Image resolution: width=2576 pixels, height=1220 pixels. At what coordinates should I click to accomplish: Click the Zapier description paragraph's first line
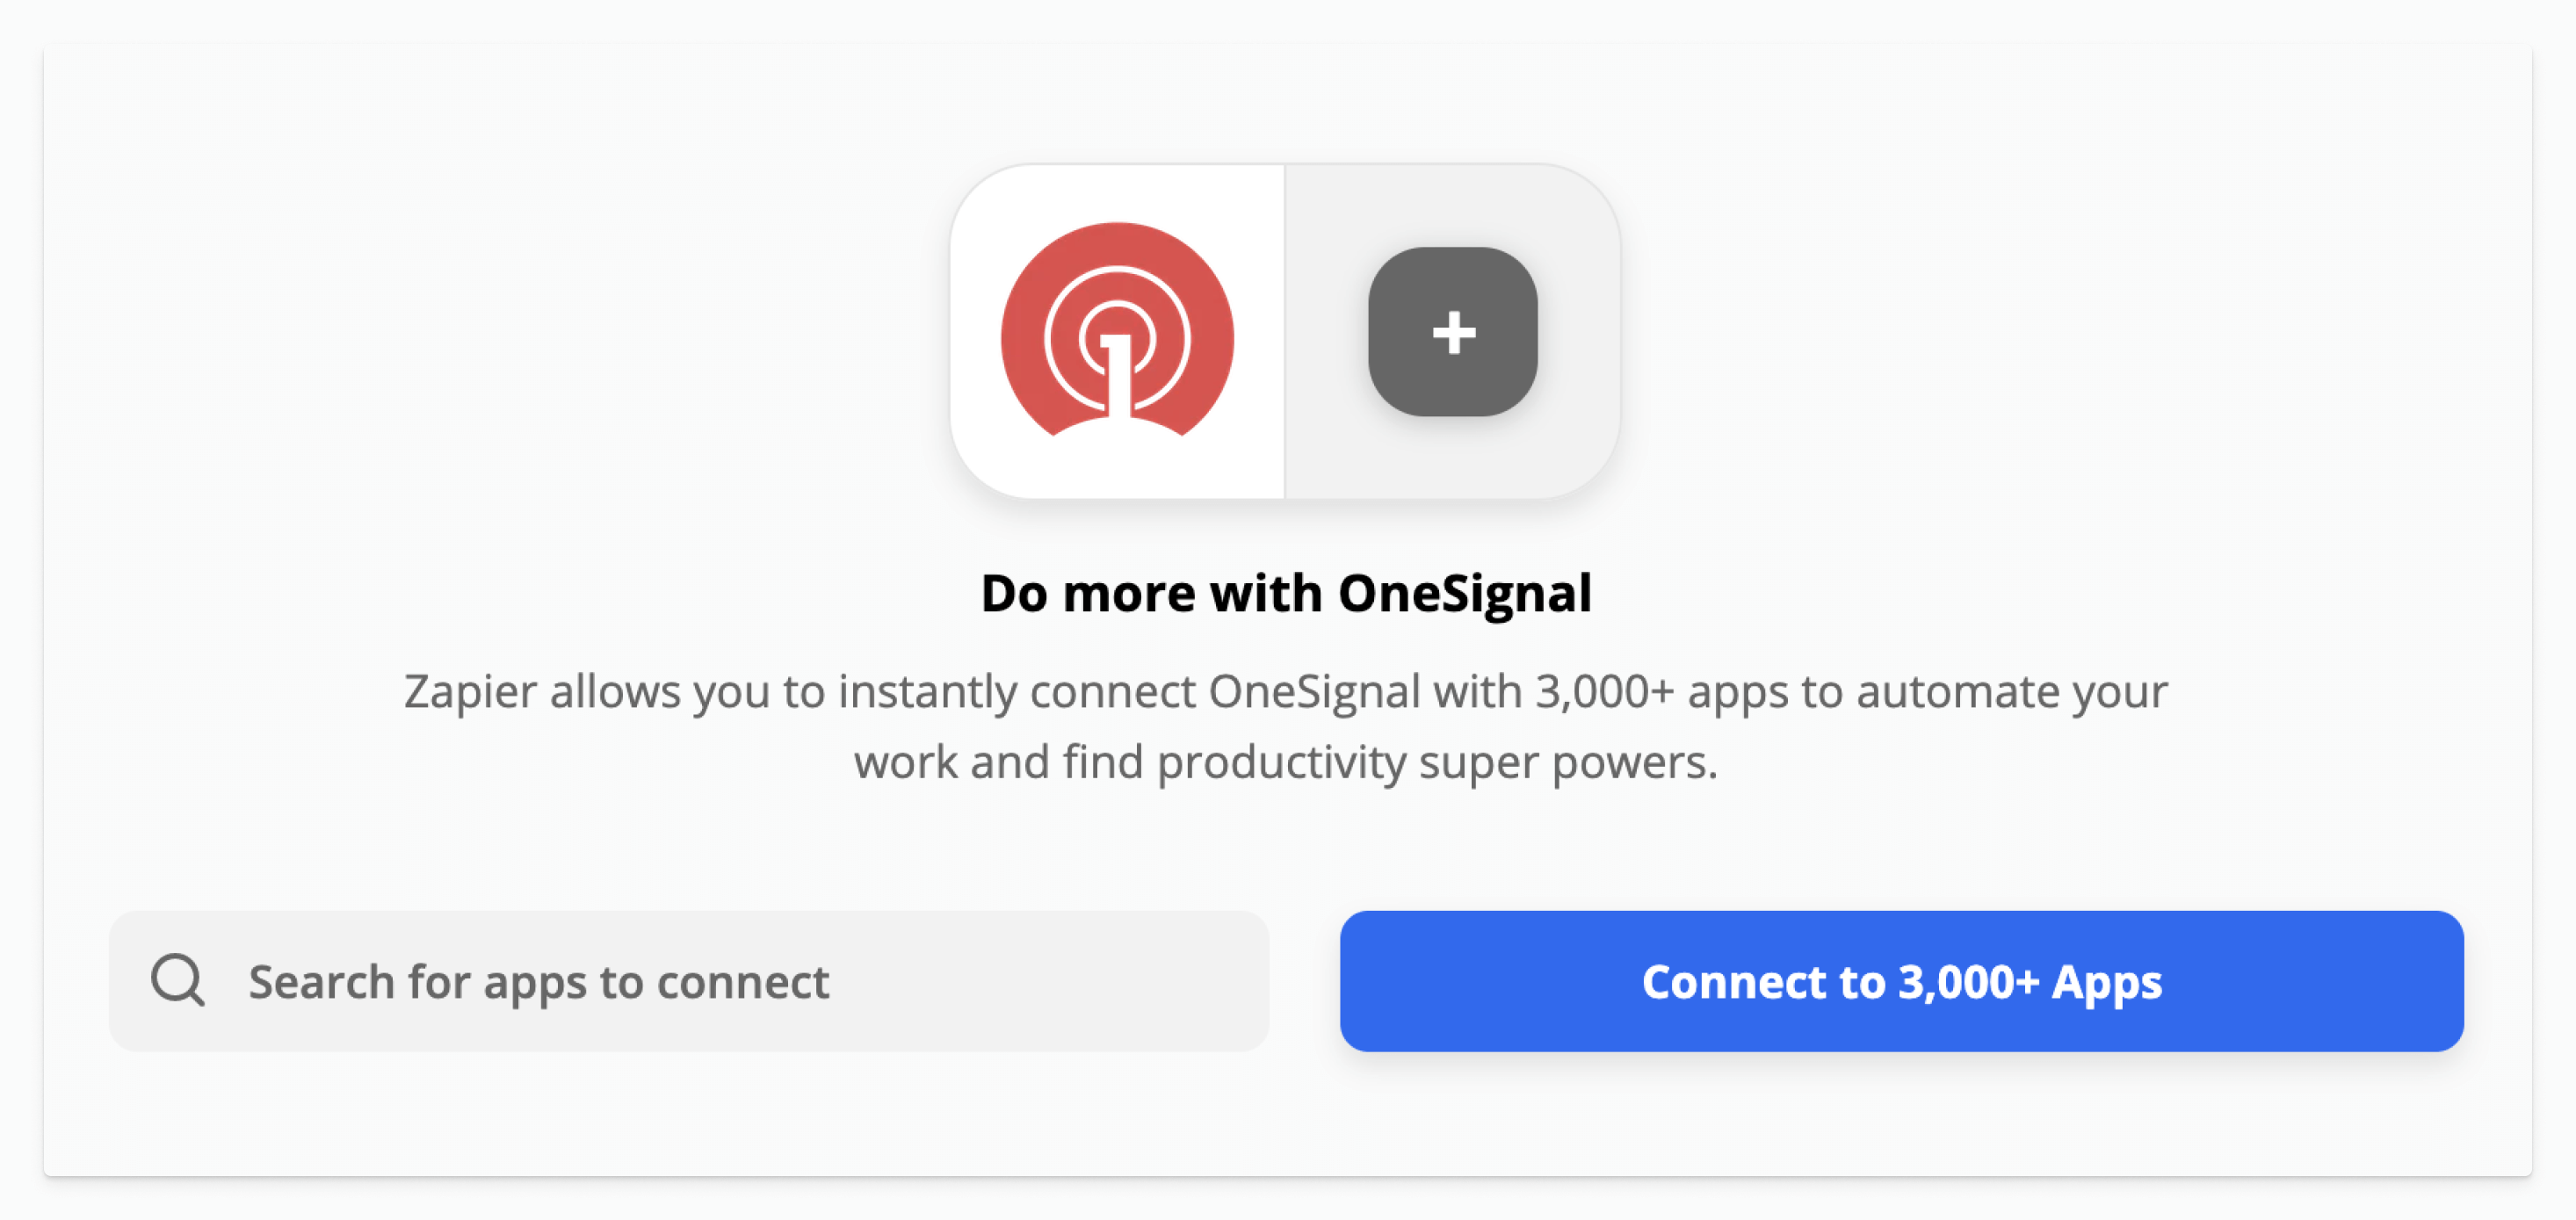click(x=1286, y=692)
